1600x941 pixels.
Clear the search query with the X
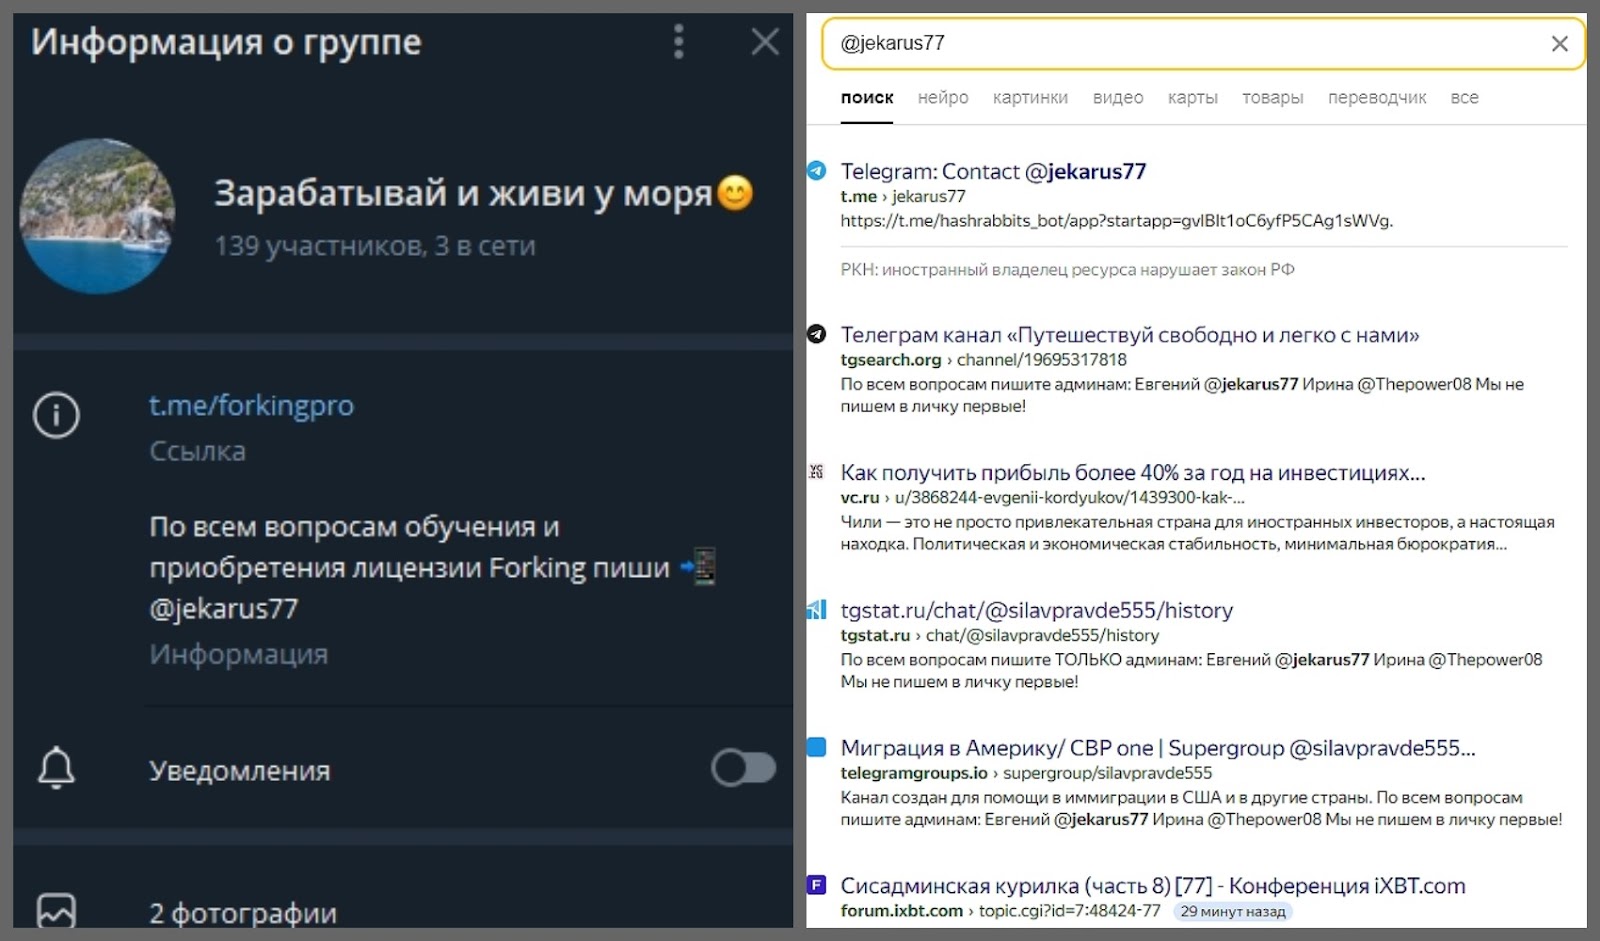tap(1559, 44)
